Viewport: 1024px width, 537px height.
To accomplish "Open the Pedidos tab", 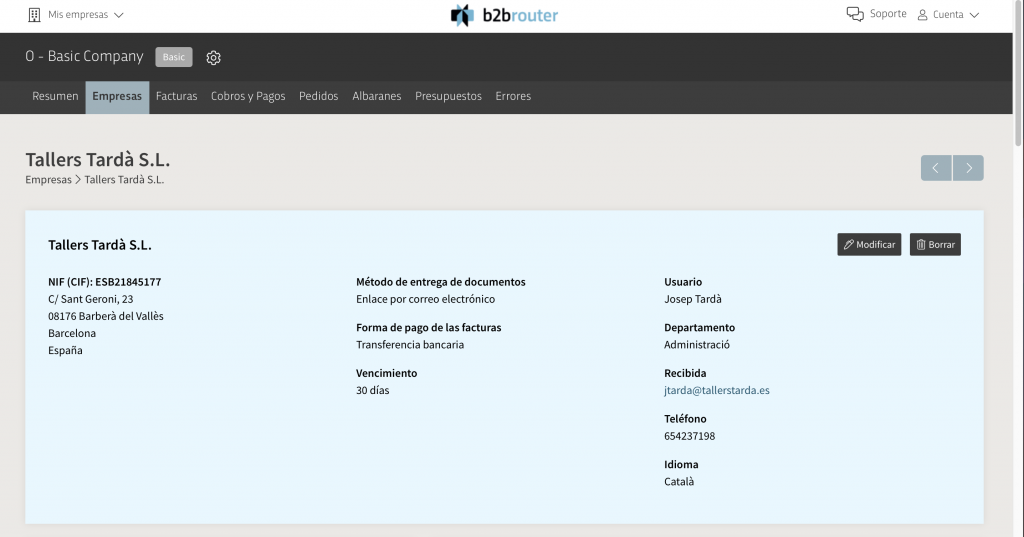I will click(x=318, y=97).
